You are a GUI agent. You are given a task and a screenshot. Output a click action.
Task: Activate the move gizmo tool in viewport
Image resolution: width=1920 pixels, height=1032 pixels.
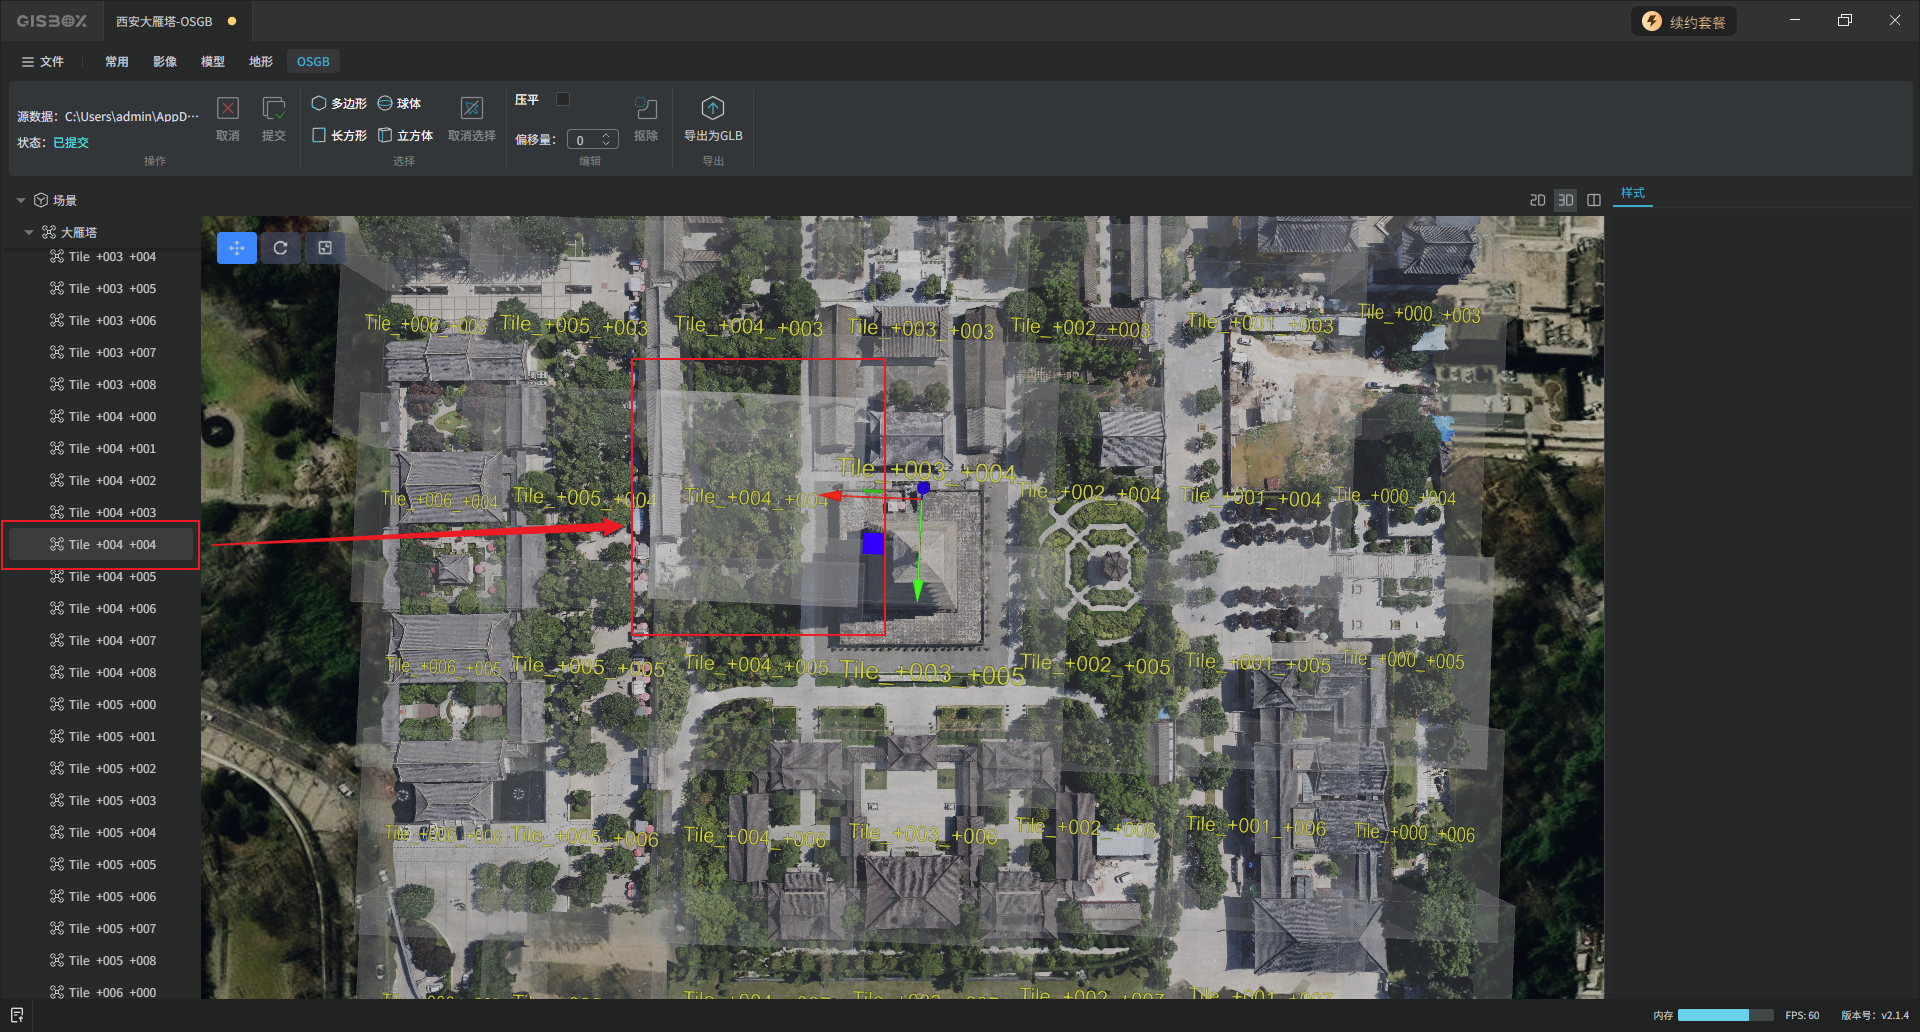pos(237,248)
